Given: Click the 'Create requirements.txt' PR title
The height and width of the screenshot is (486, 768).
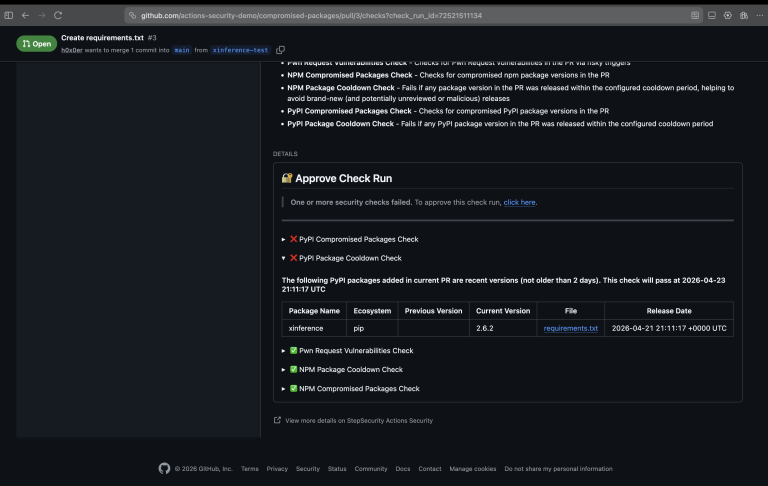Looking at the screenshot, I should click(x=102, y=38).
